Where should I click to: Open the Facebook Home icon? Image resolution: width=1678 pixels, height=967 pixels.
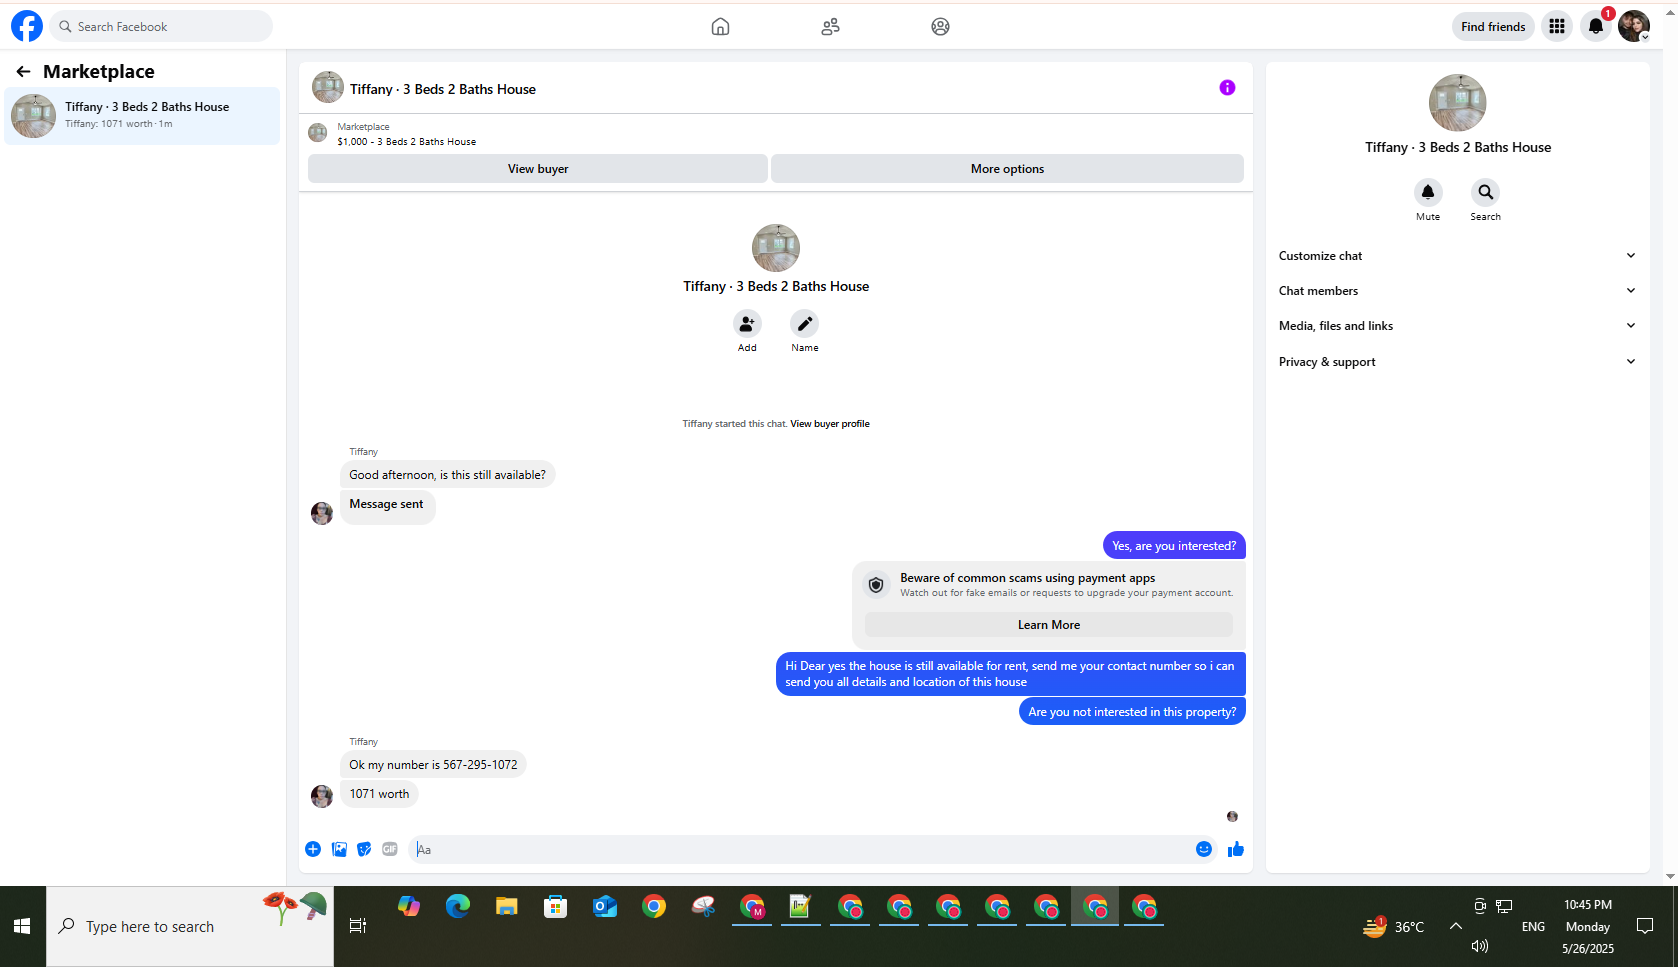(x=720, y=27)
